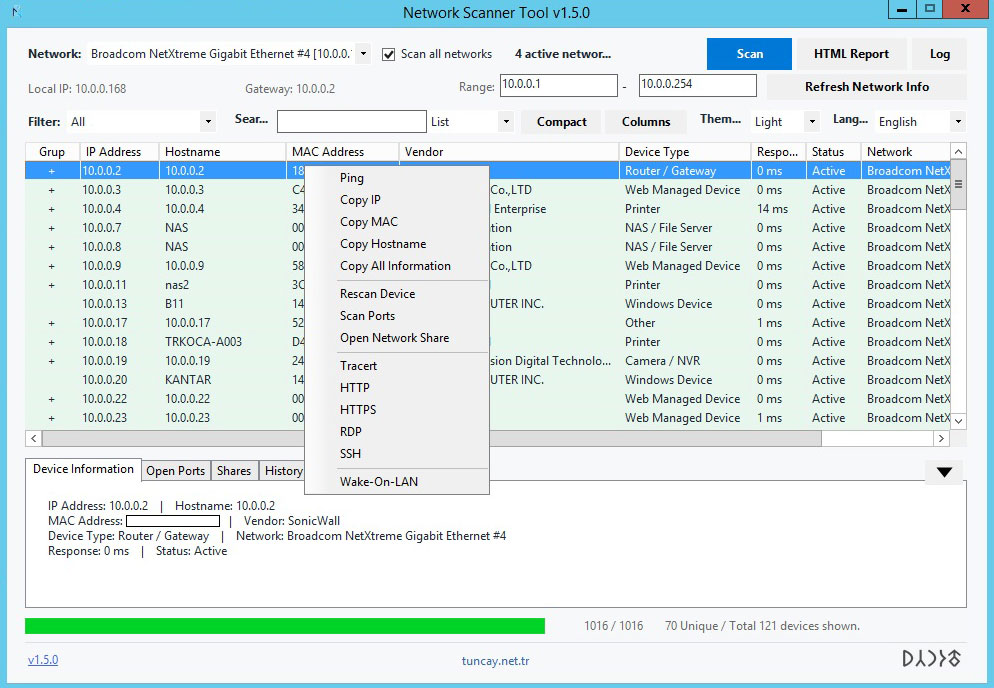994x688 pixels.
Task: Open Columns chooser button
Action: click(645, 122)
